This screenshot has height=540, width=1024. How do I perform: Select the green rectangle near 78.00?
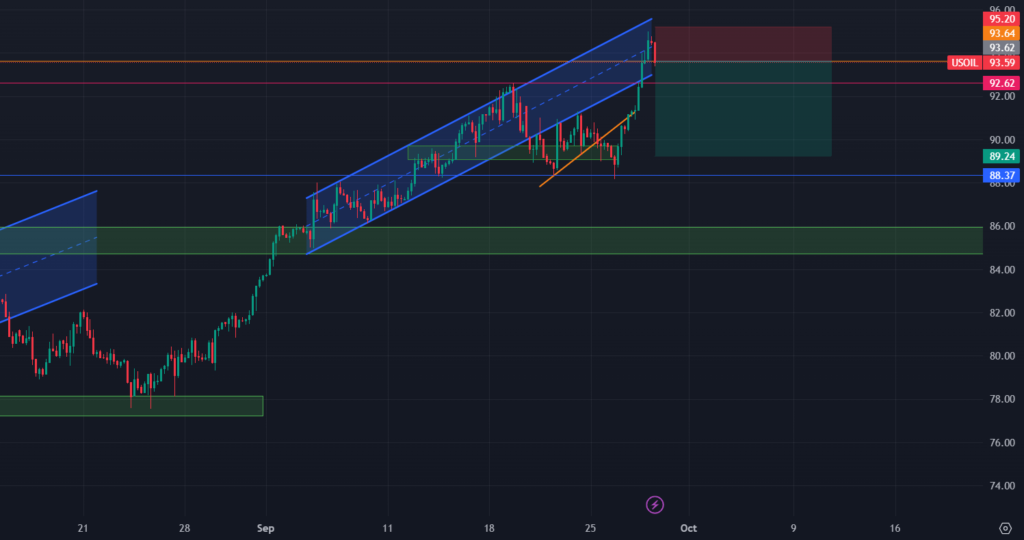(x=131, y=406)
